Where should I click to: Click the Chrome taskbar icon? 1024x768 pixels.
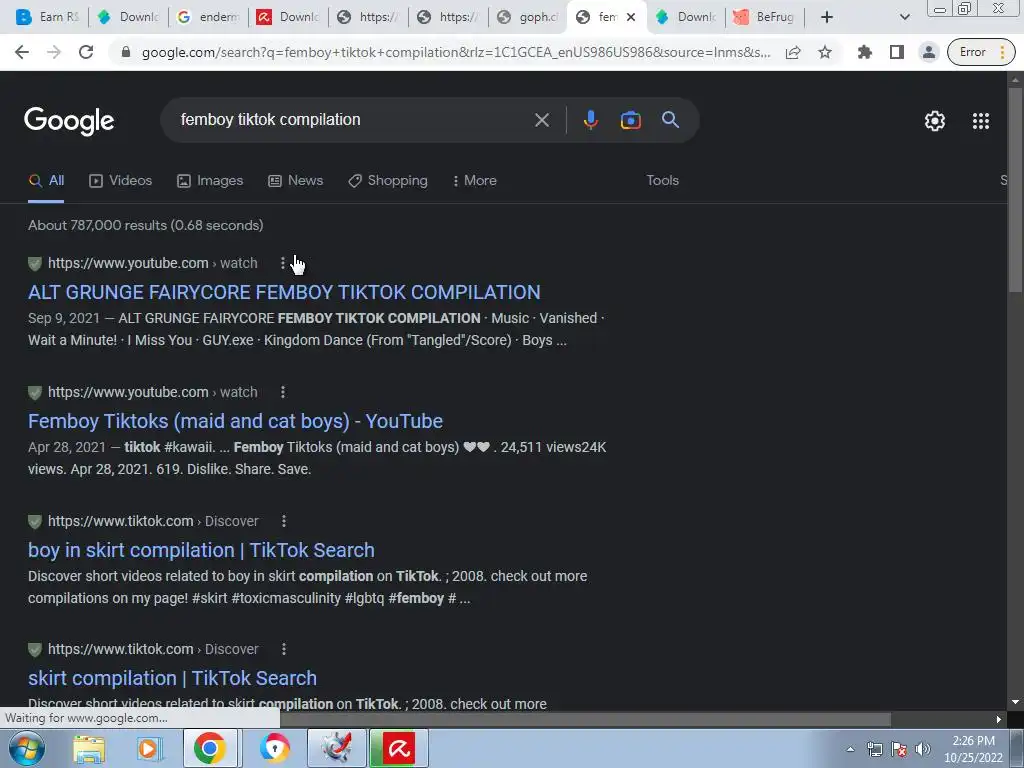pos(210,748)
